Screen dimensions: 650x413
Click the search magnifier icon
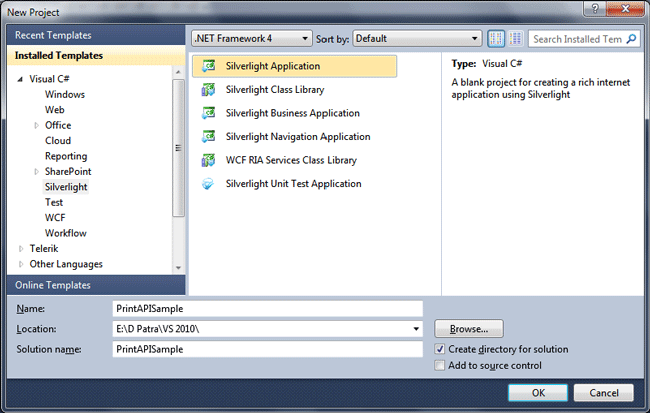631,39
